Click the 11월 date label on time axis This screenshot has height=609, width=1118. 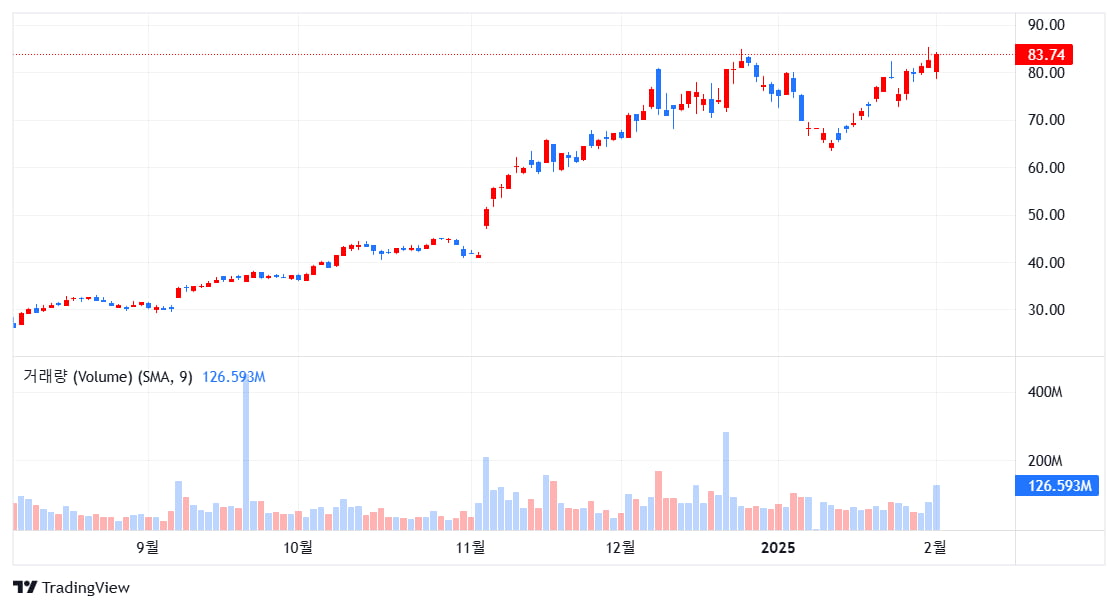(471, 548)
